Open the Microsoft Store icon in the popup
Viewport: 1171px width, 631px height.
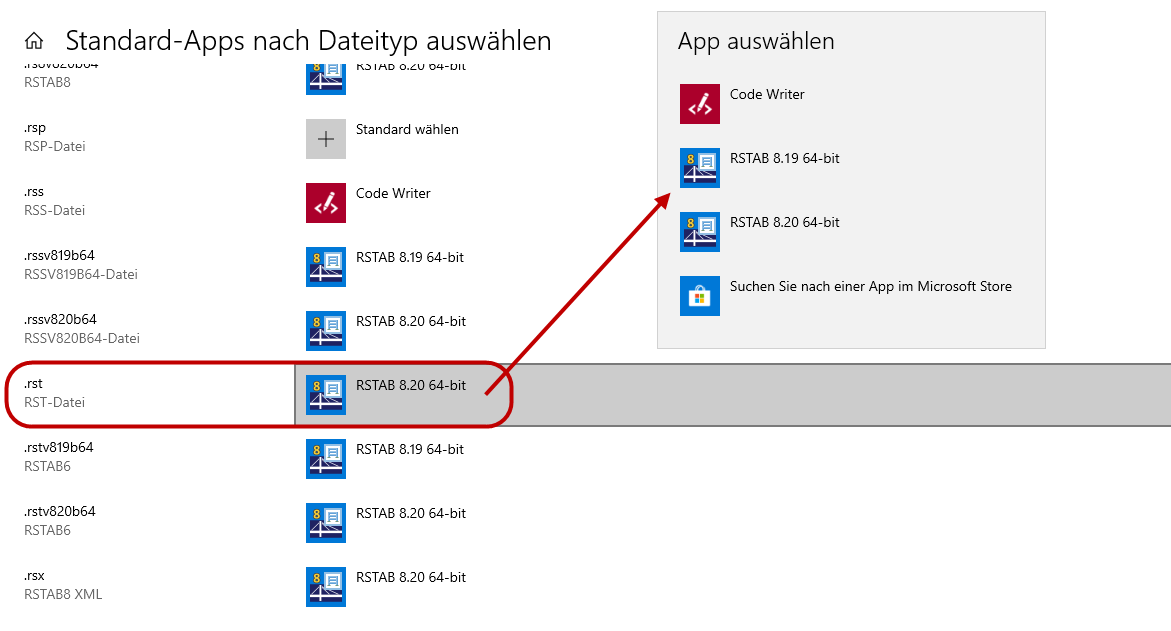[x=699, y=295]
